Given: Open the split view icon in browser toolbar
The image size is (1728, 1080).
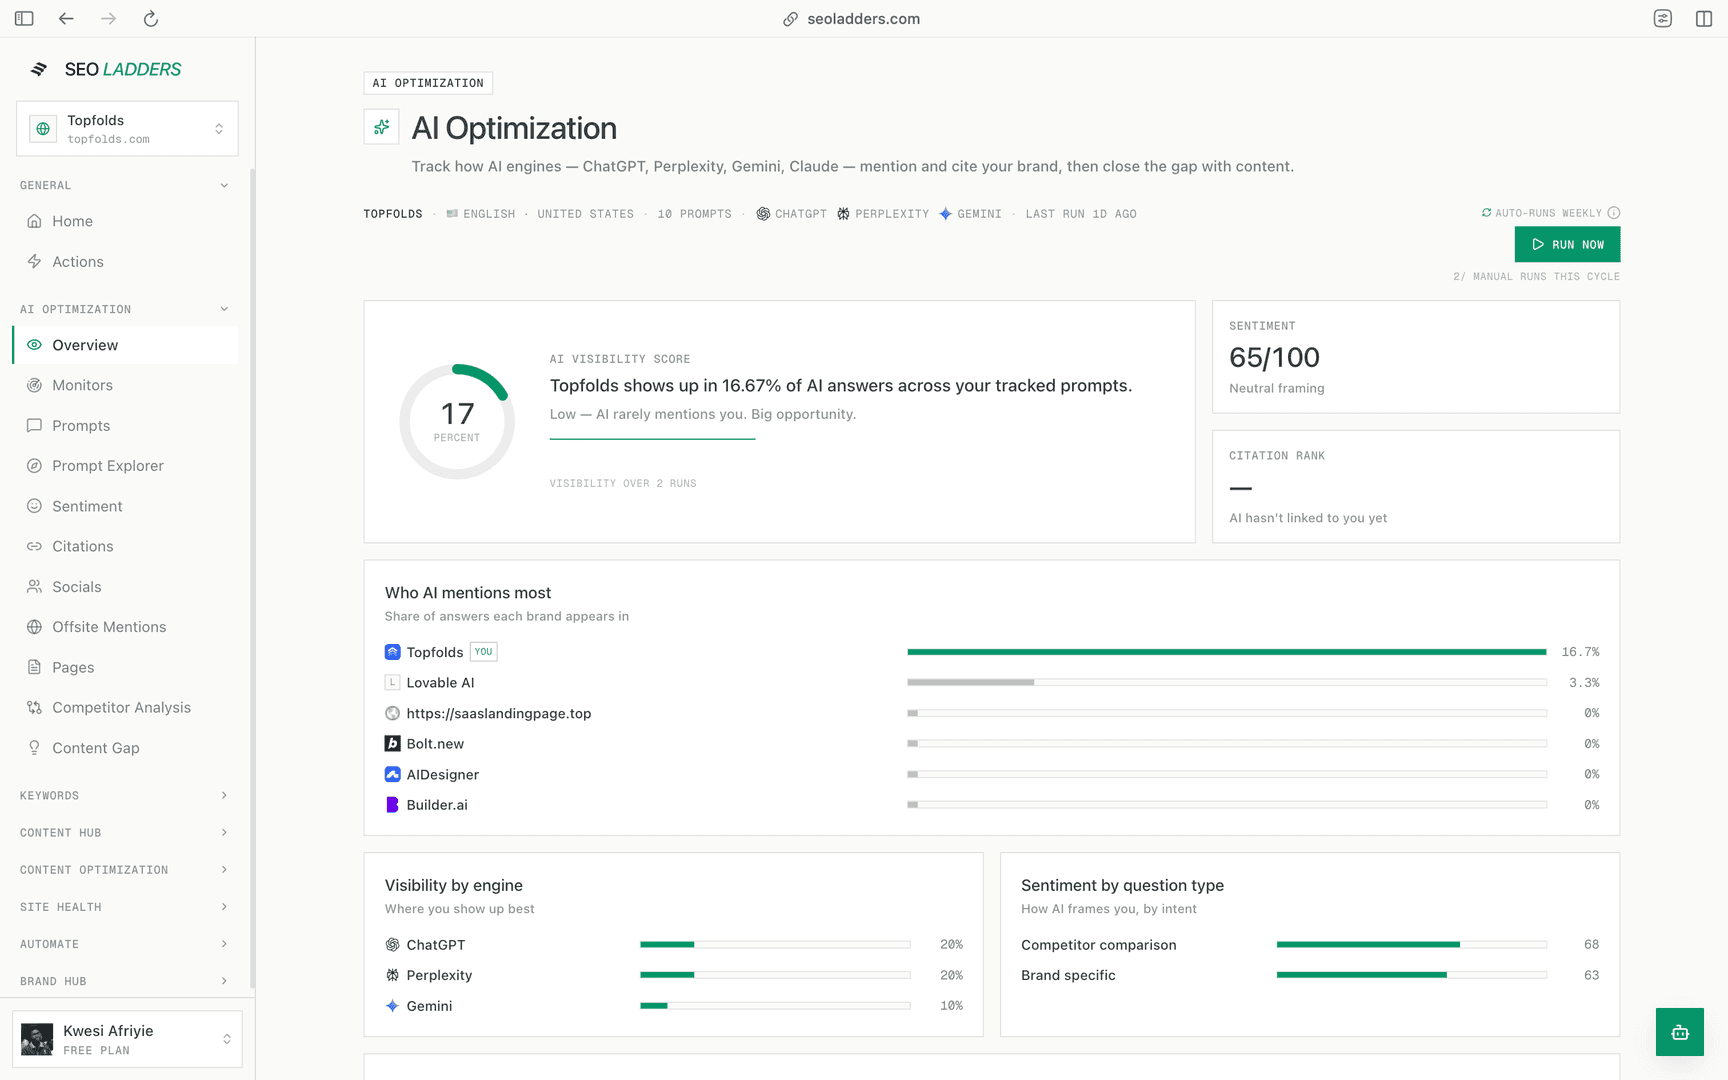Looking at the screenshot, I should [1704, 18].
